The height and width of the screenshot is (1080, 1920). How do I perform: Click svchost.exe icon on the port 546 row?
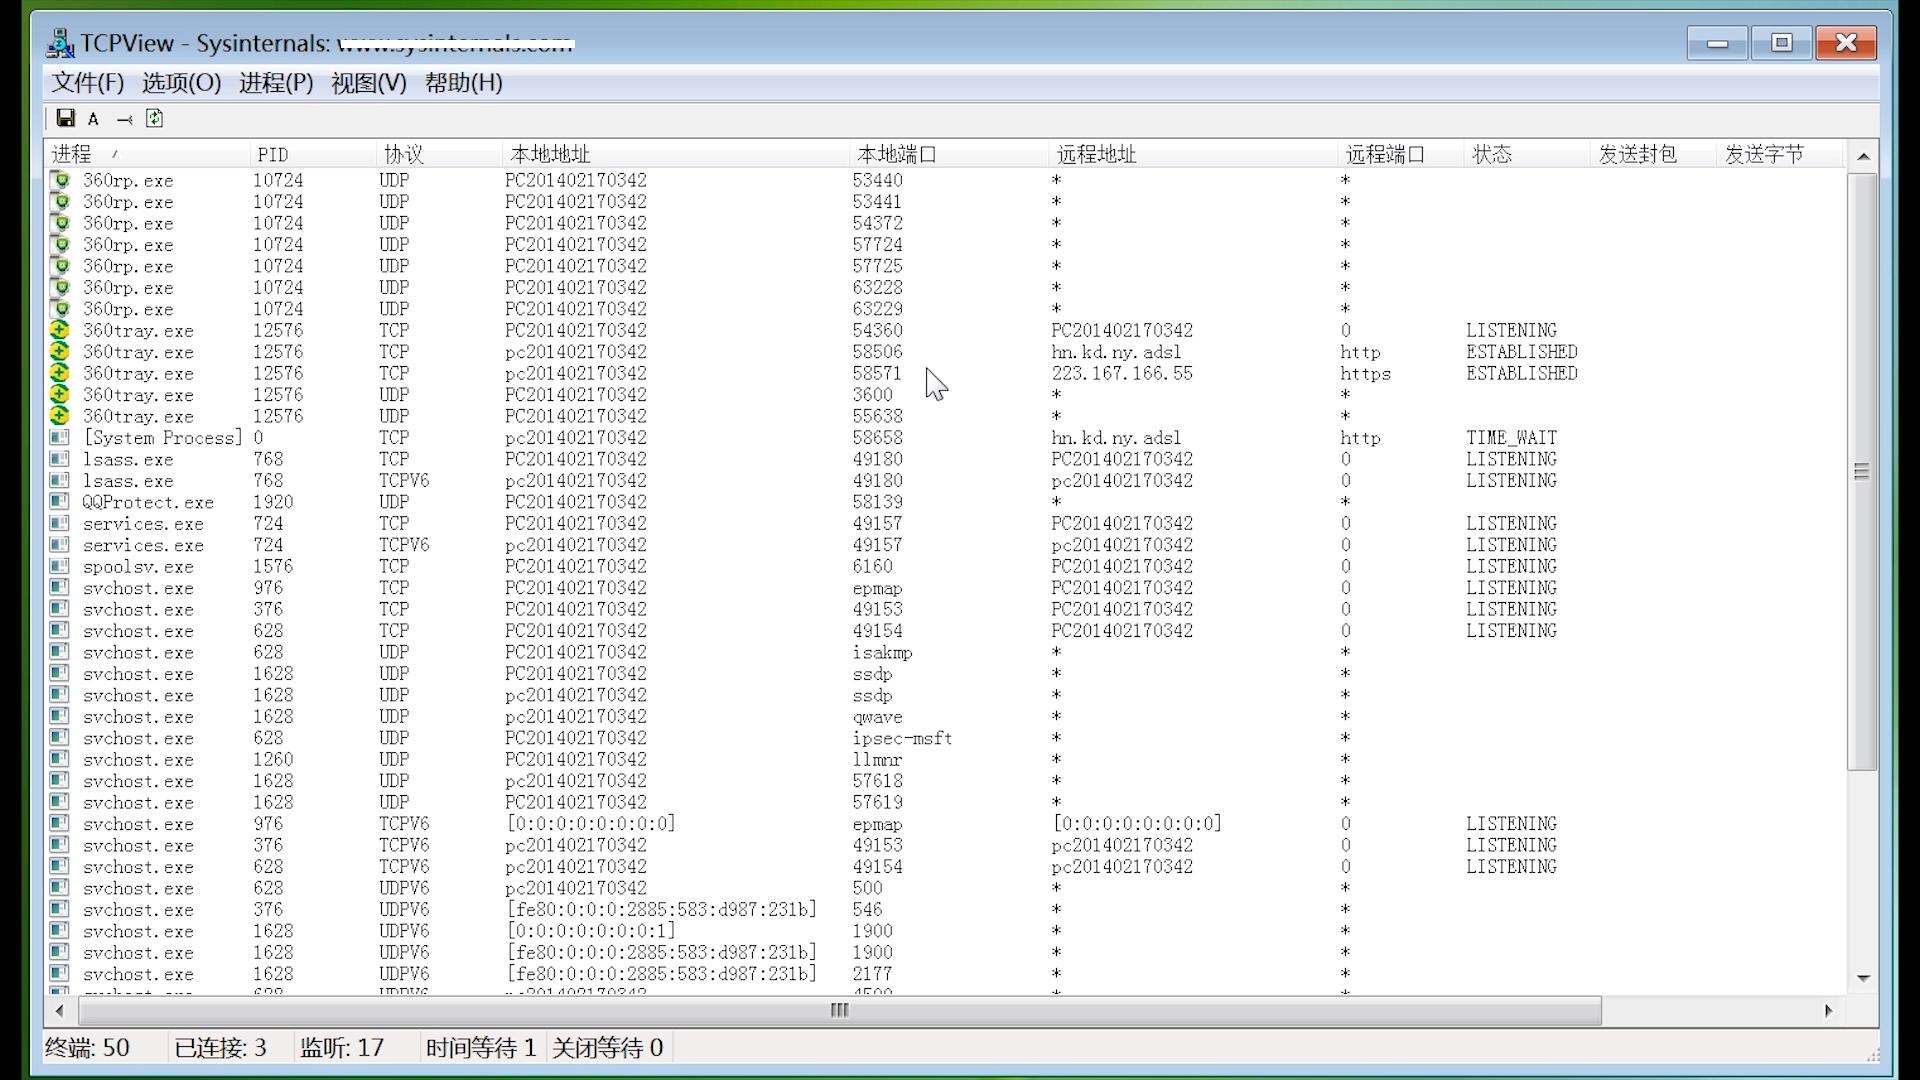pos(60,910)
